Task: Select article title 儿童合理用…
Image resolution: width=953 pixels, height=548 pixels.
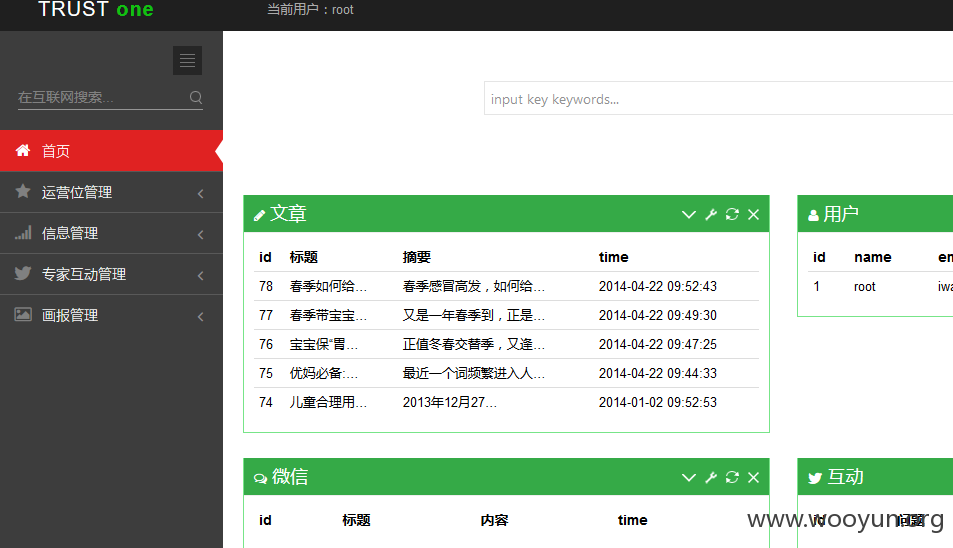Action: click(x=328, y=402)
